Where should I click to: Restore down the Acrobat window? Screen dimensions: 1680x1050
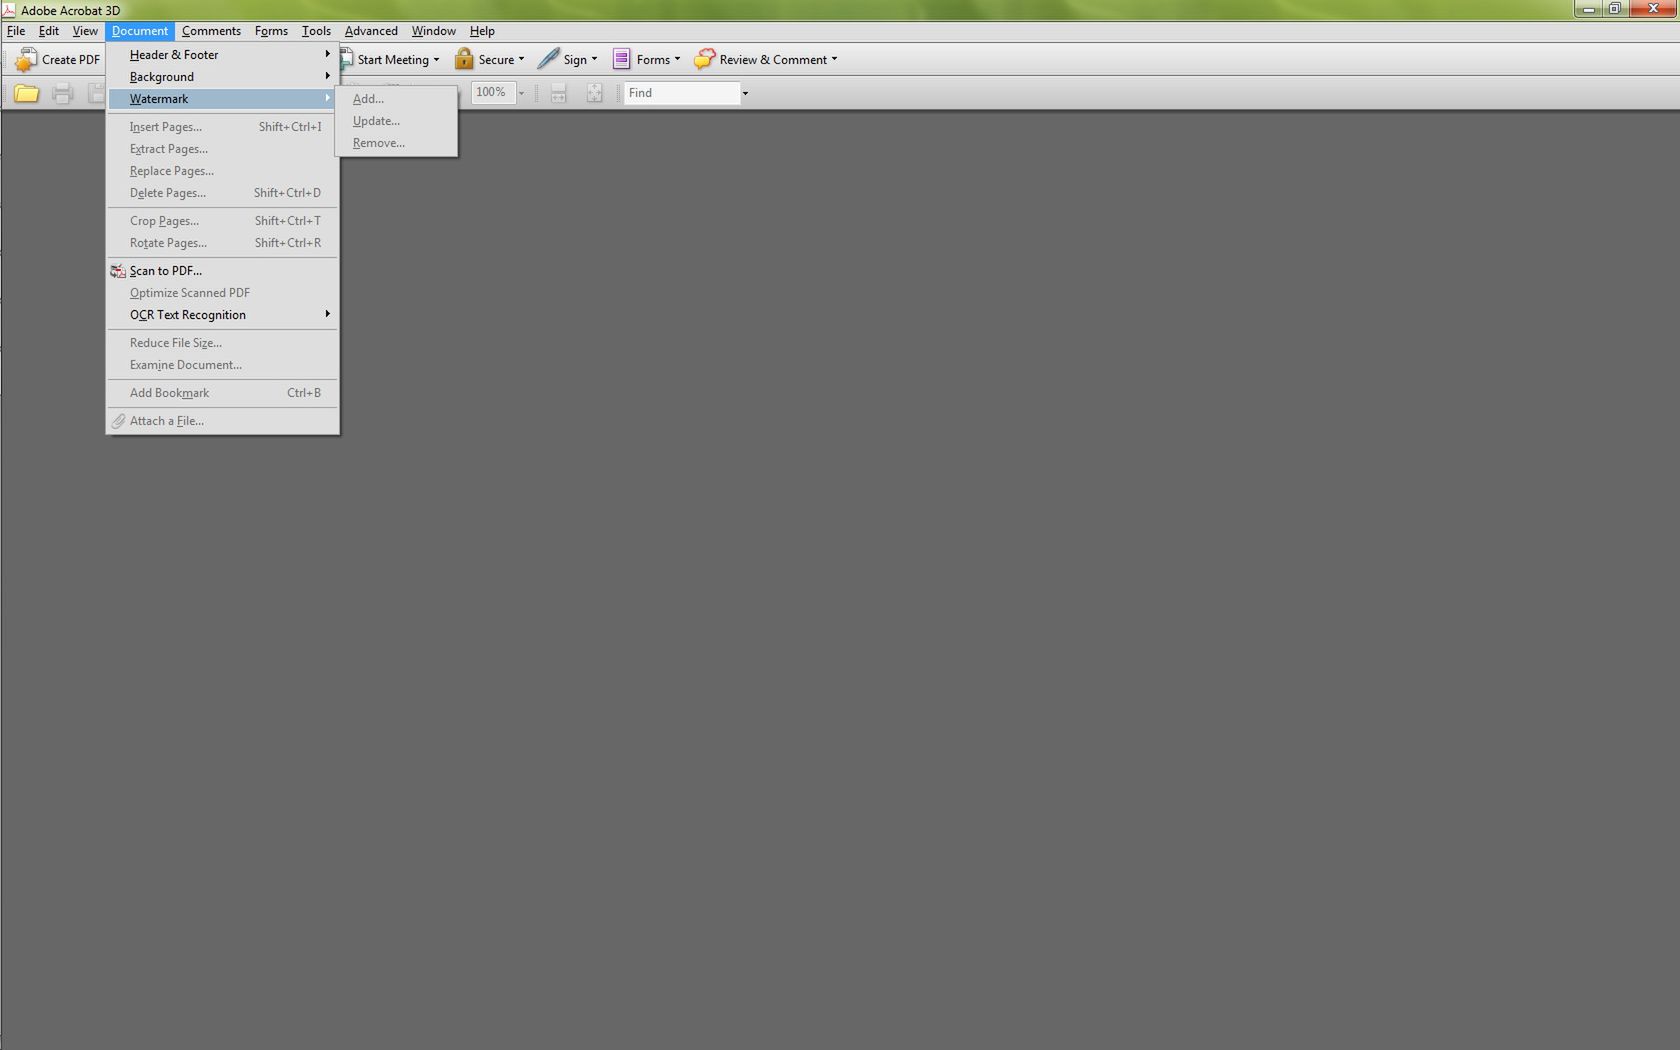coord(1615,9)
